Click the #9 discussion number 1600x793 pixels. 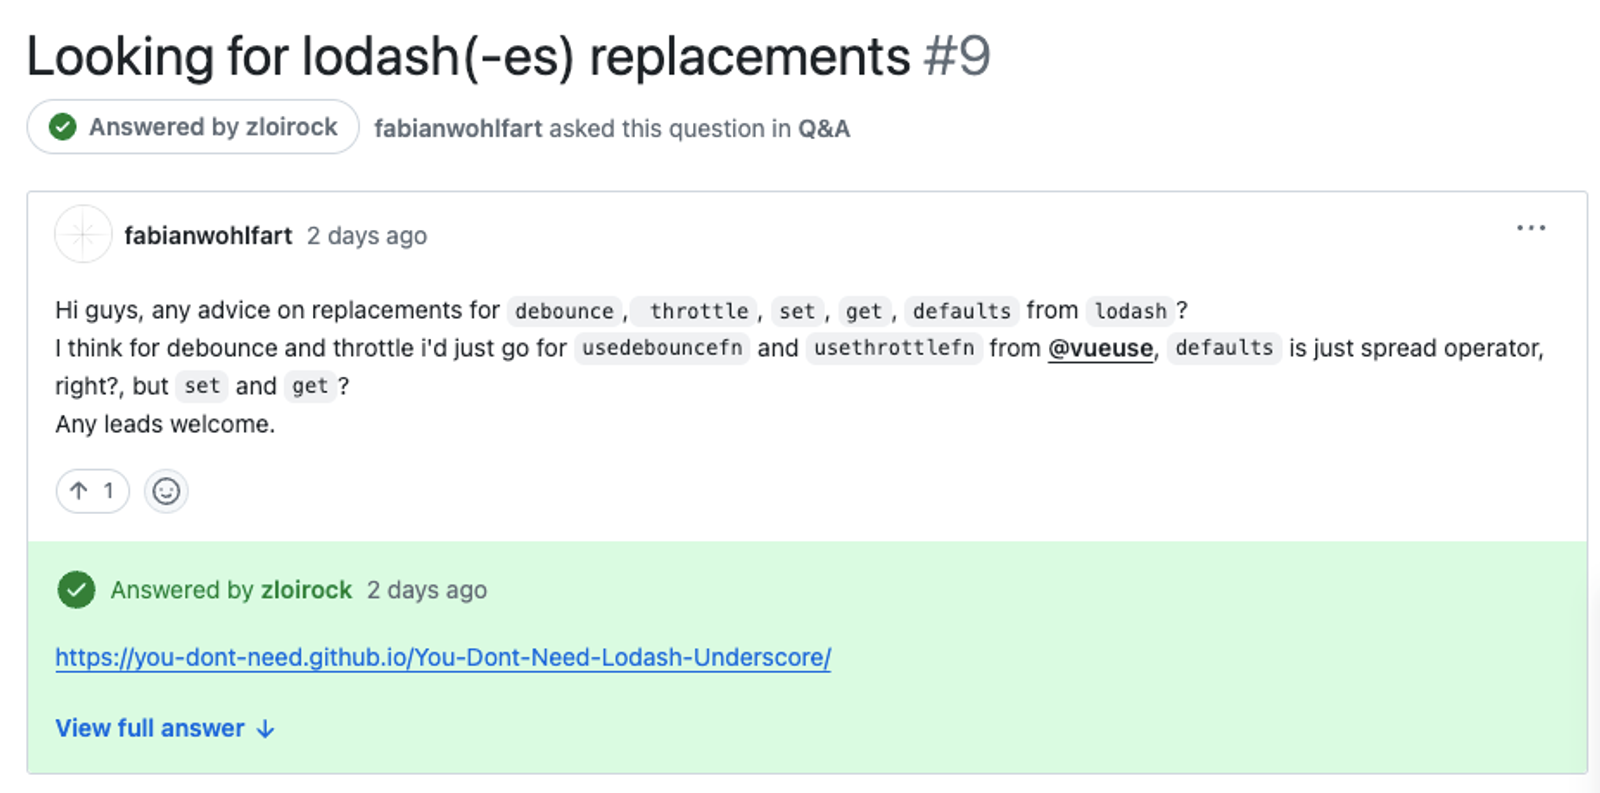point(957,56)
